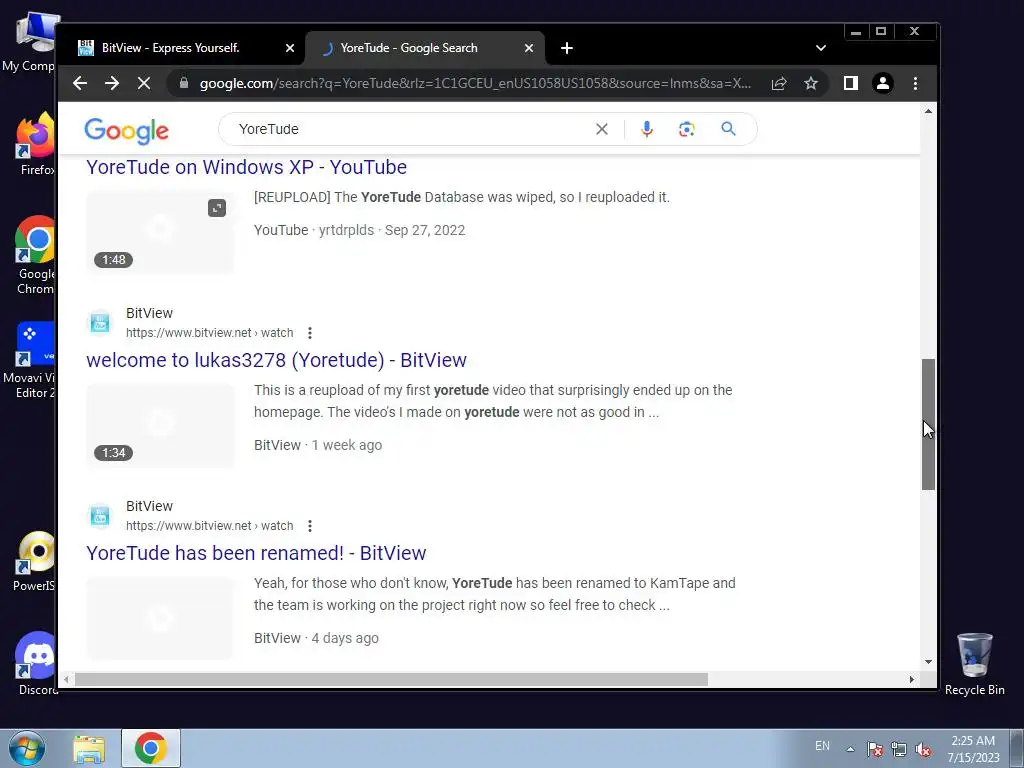Open the Action Center flag icon

click(874, 749)
